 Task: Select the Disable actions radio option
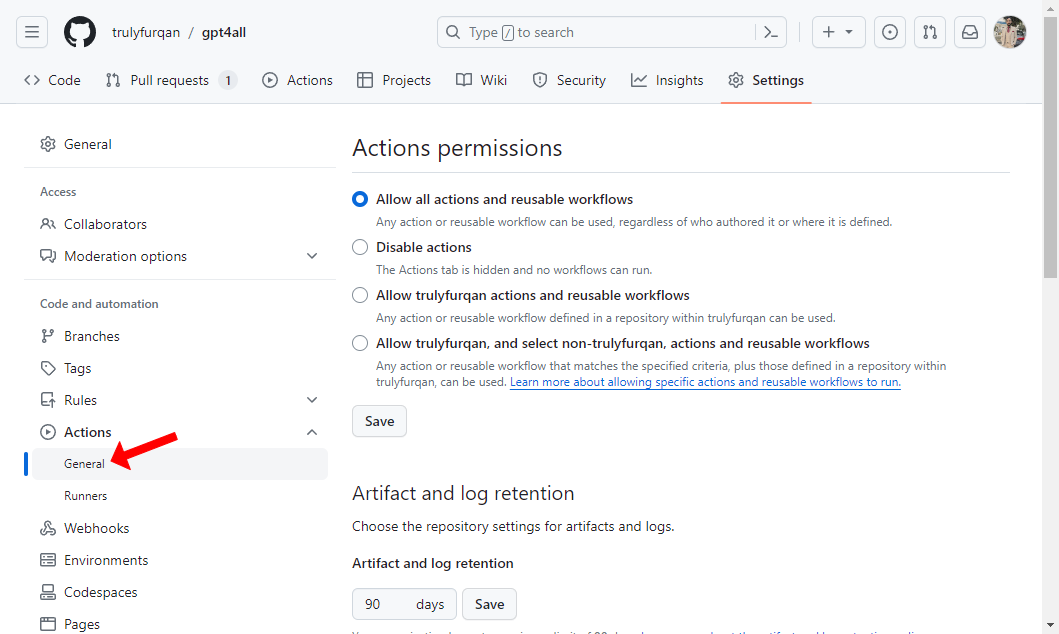point(360,247)
